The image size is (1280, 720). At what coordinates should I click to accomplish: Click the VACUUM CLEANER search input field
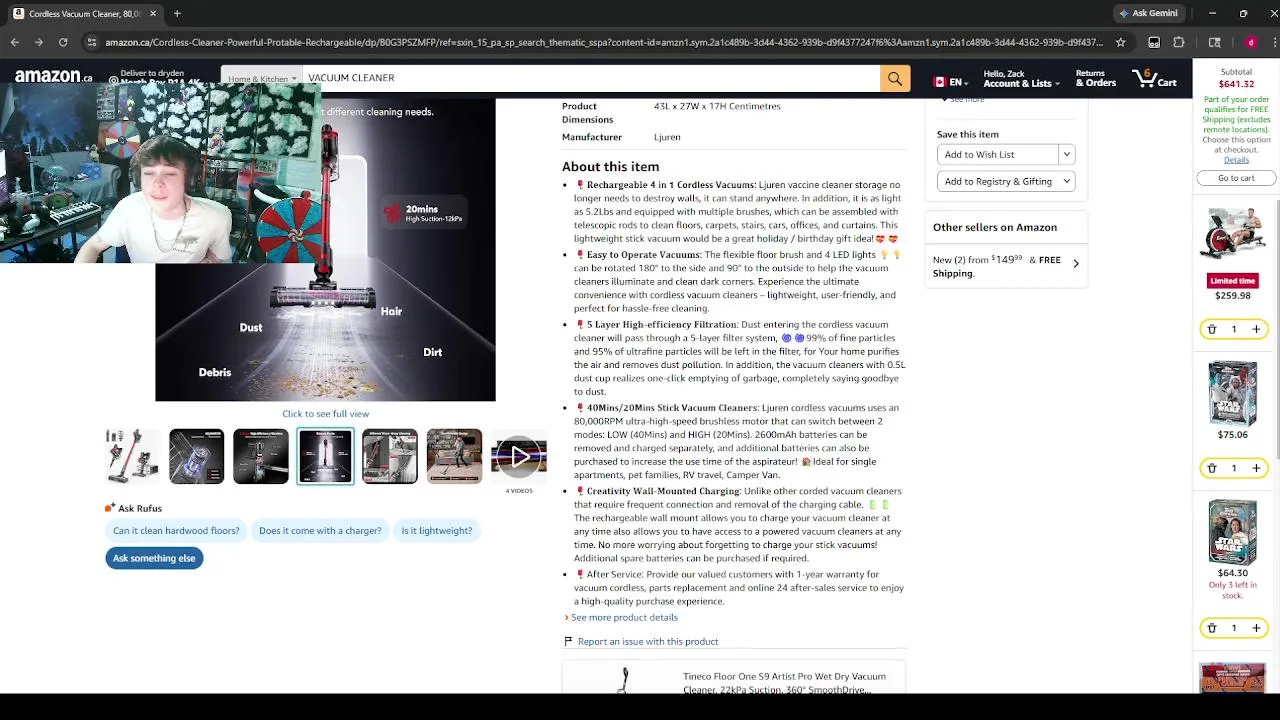[x=590, y=78]
